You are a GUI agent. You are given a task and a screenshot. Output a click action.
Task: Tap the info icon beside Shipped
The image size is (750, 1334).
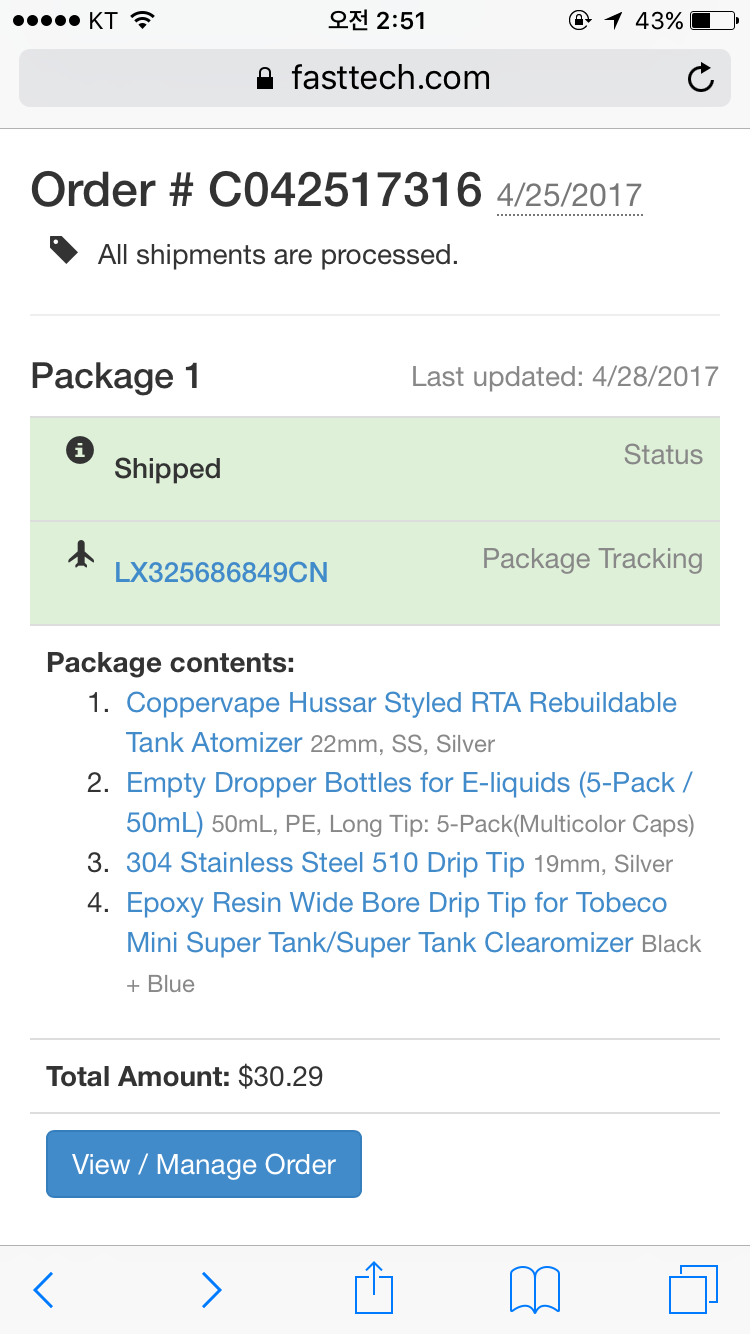click(80, 451)
